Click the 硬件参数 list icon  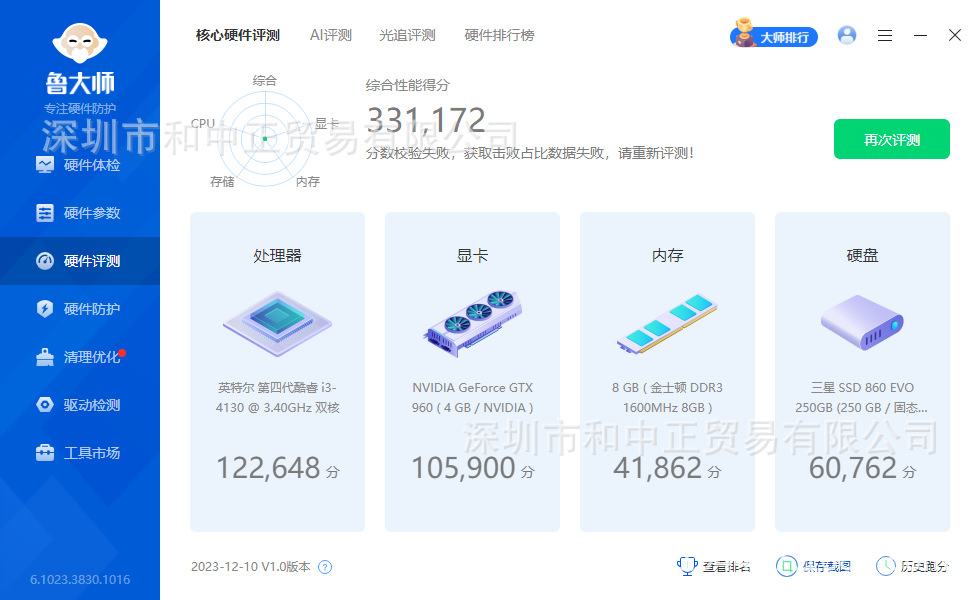45,213
